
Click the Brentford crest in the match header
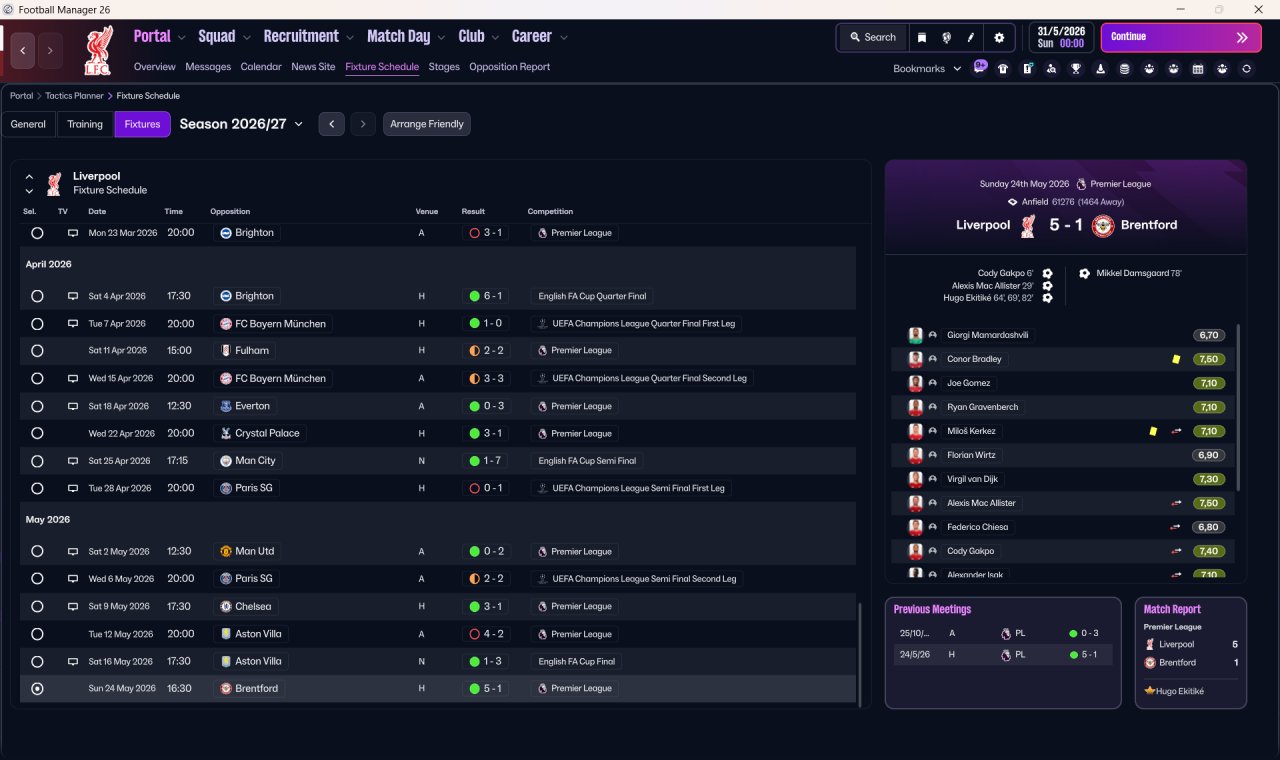(x=1103, y=225)
